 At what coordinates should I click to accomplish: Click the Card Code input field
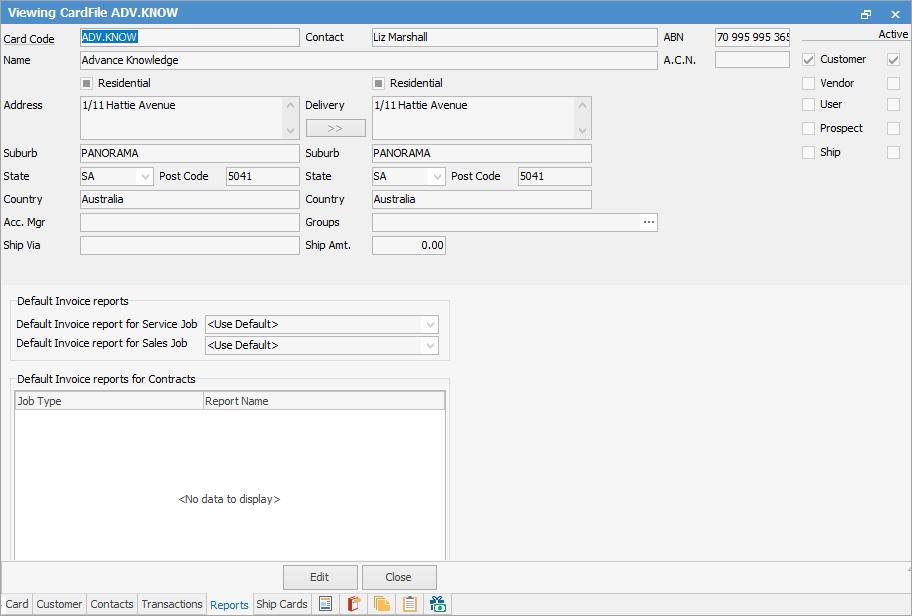pyautogui.click(x=189, y=37)
